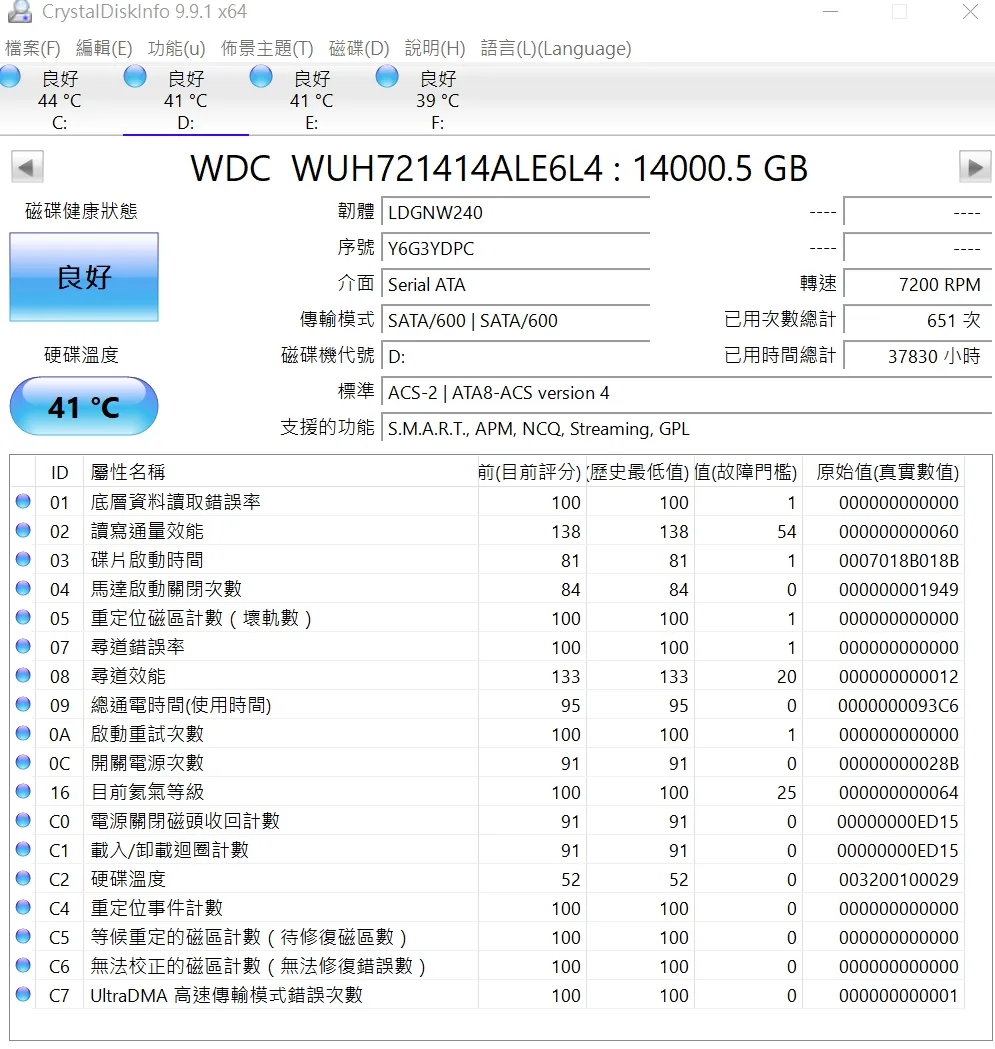Click the interface field Serial ATA
This screenshot has height=1049, width=995.
click(x=515, y=285)
